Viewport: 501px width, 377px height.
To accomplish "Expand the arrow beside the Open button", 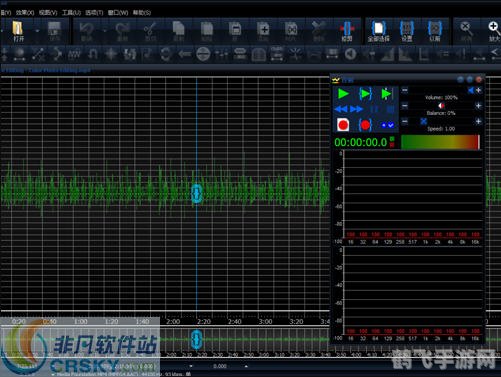I will click(x=37, y=31).
